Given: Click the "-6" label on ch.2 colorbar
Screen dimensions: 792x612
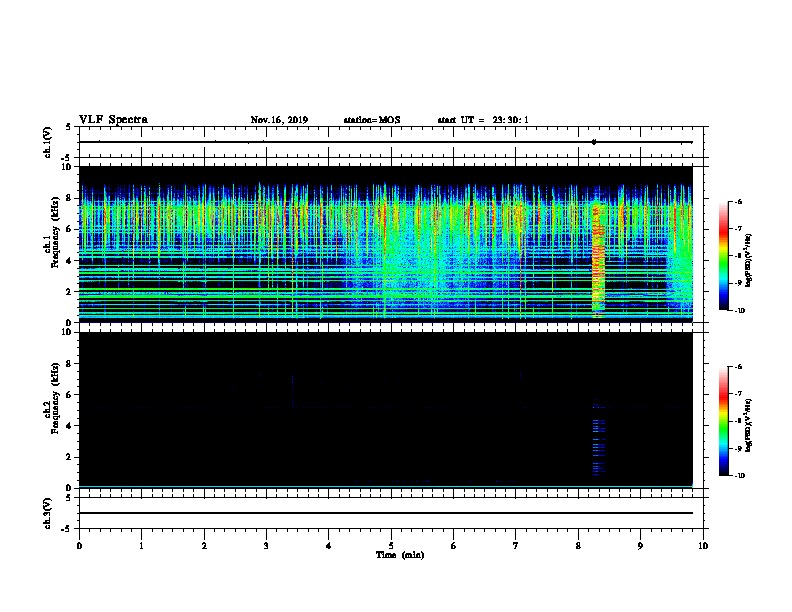Looking at the screenshot, I should (x=738, y=367).
